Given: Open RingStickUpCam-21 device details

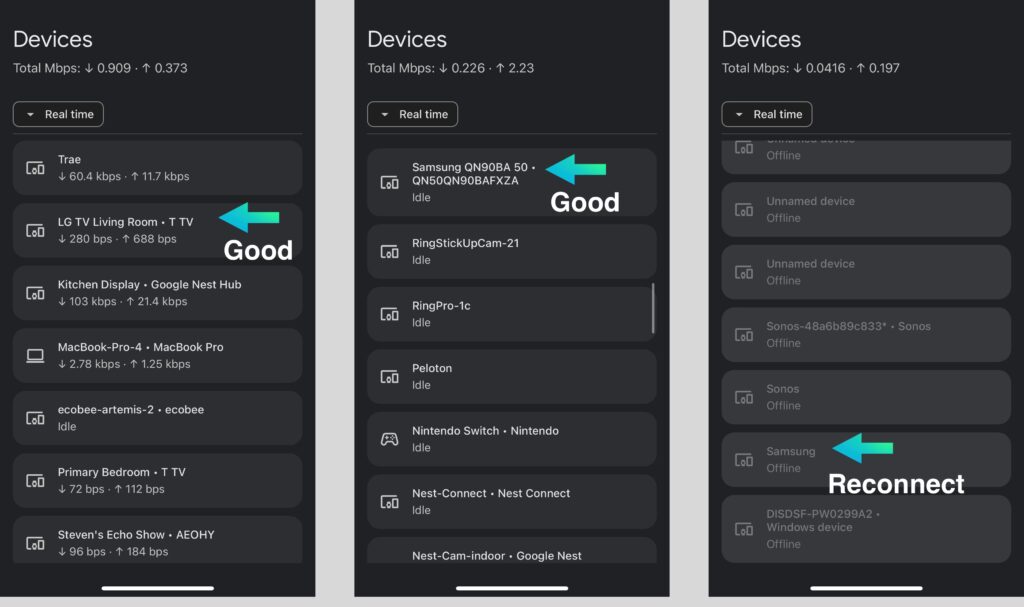Looking at the screenshot, I should click(x=510, y=251).
